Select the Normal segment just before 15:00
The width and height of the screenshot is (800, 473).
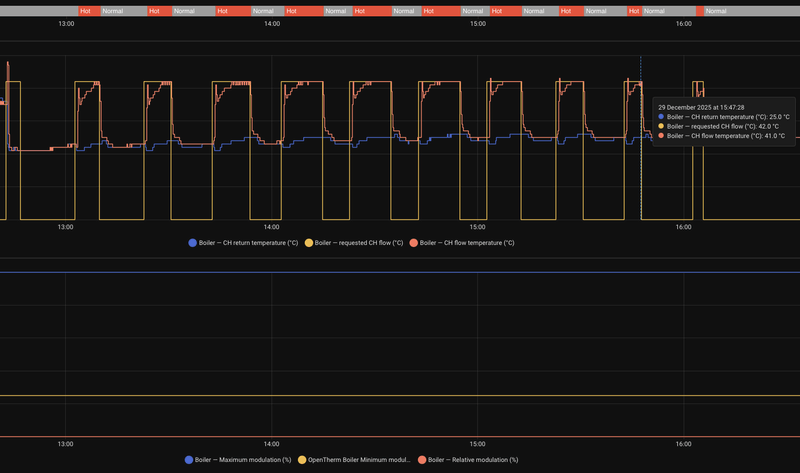(476, 11)
